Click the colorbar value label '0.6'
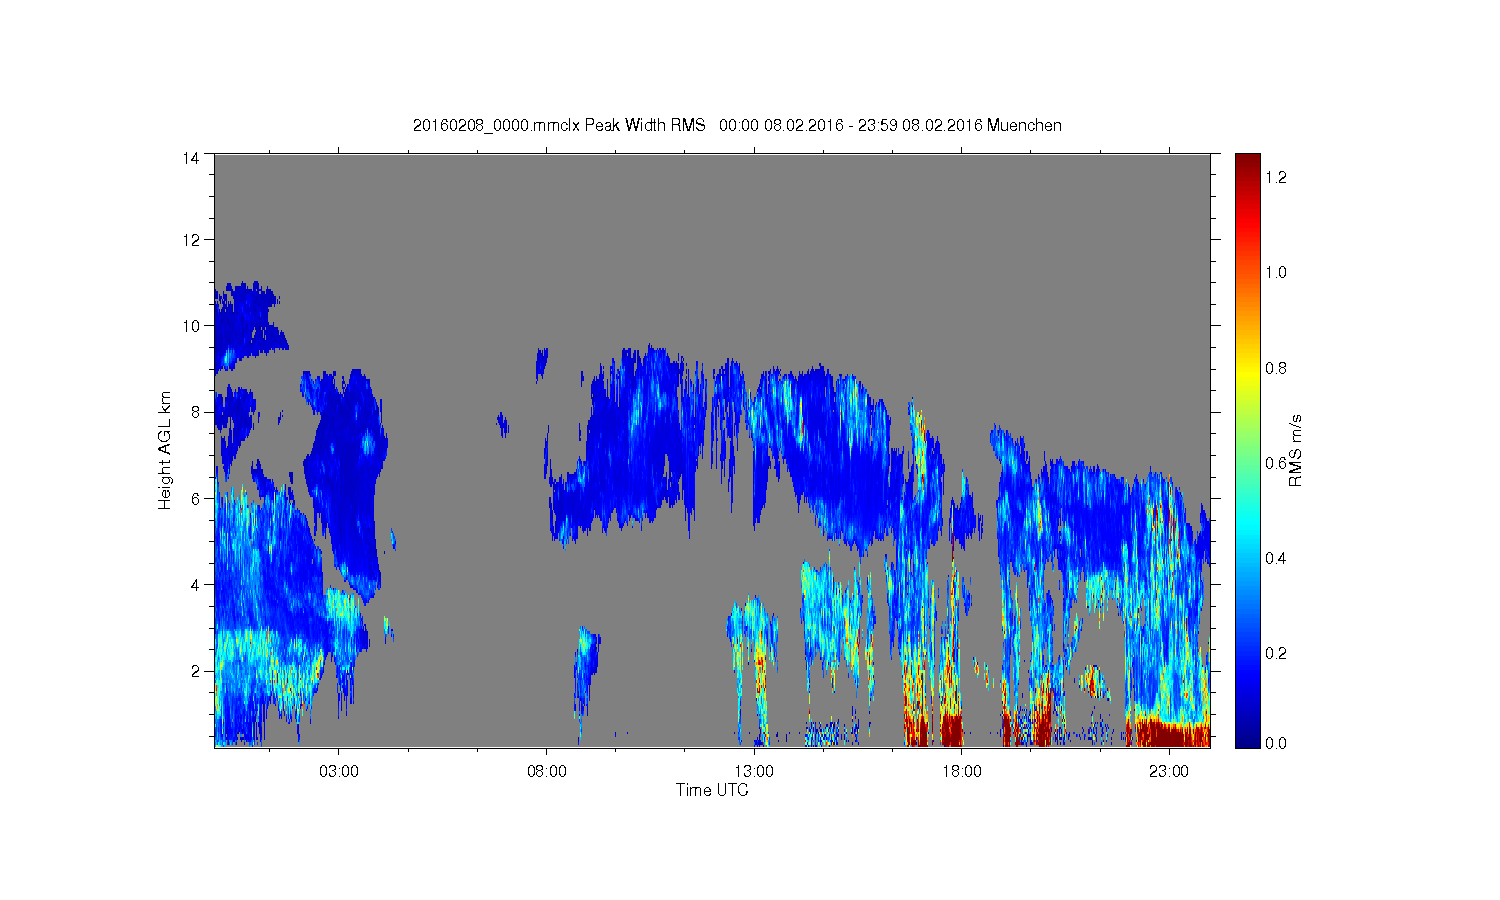 [x=1275, y=463]
